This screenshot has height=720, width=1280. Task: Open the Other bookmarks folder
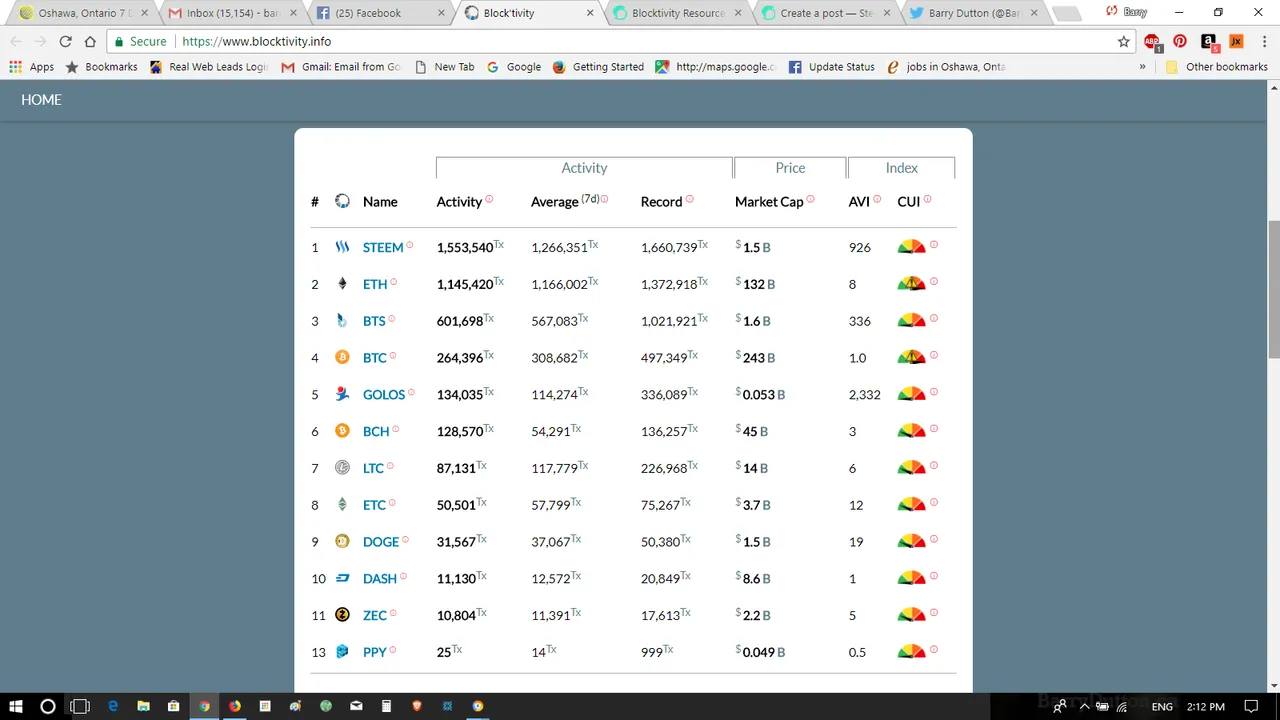click(x=1216, y=66)
